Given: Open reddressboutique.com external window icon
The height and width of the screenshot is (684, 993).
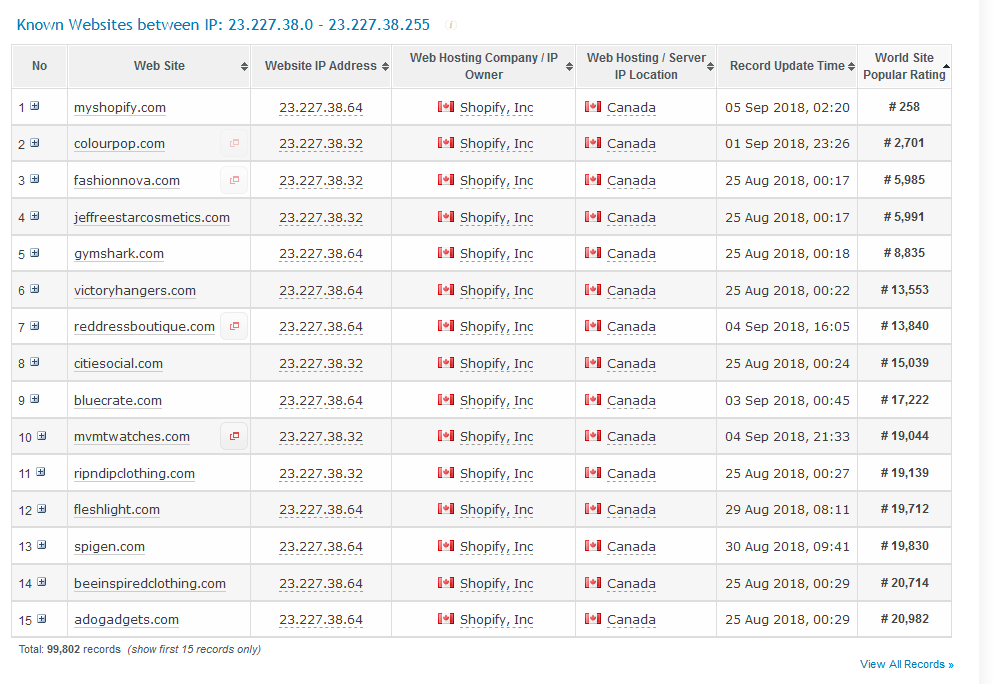Looking at the screenshot, I should 234,326.
